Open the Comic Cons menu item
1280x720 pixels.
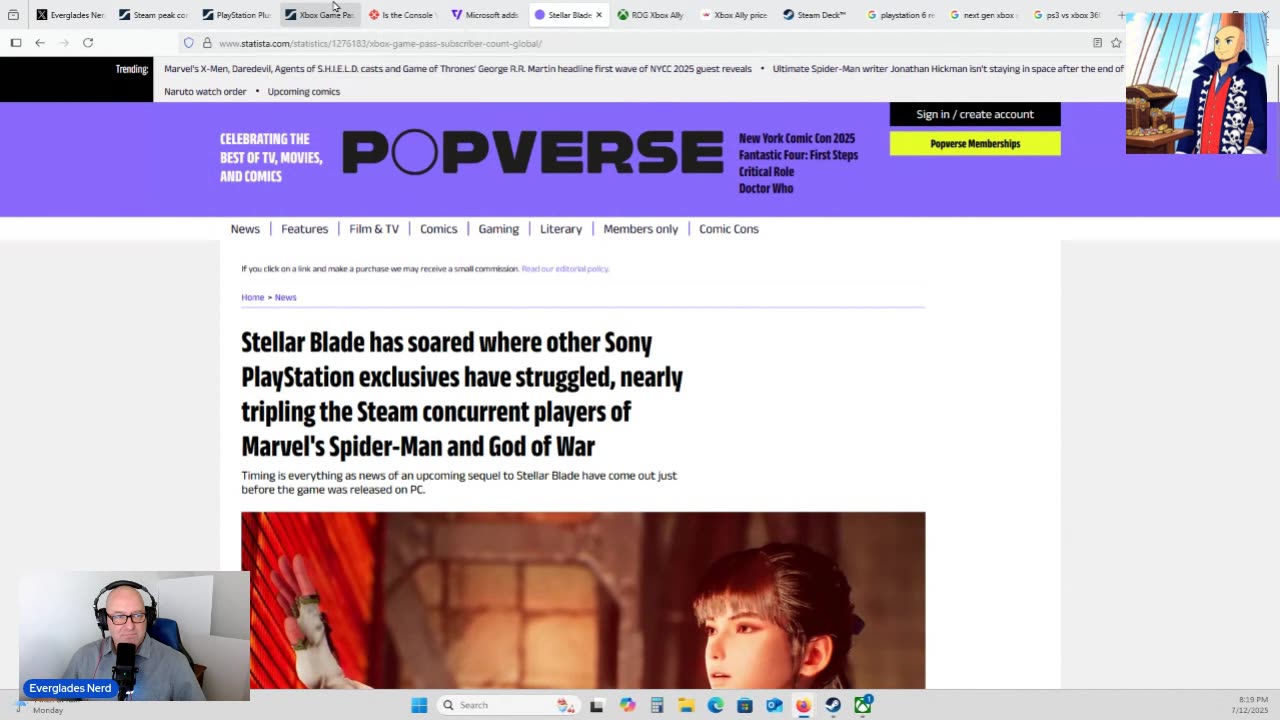click(x=729, y=229)
